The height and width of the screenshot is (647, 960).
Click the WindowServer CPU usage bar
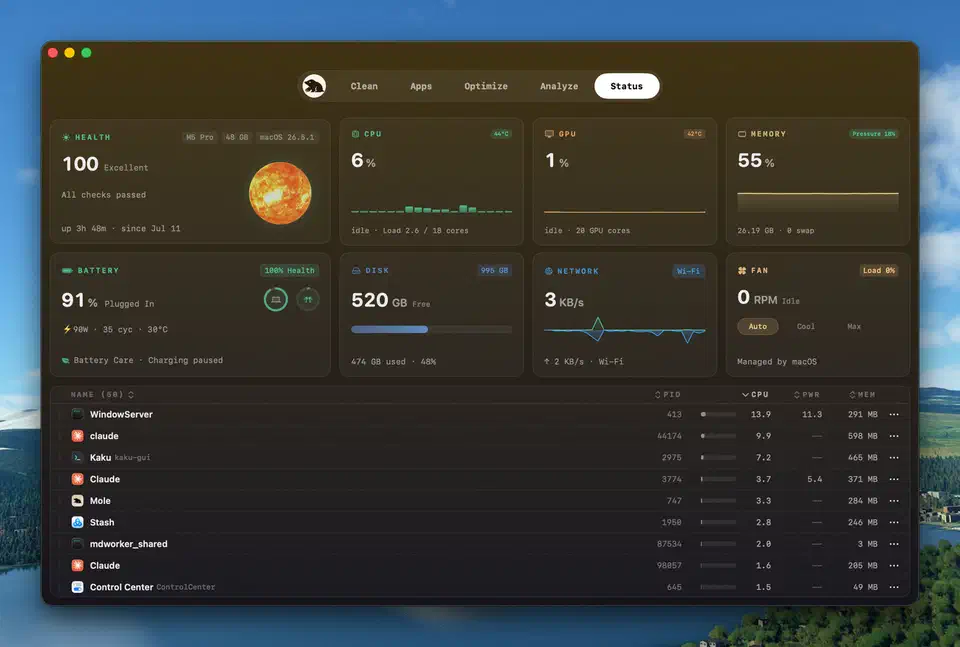pyautogui.click(x=718, y=414)
